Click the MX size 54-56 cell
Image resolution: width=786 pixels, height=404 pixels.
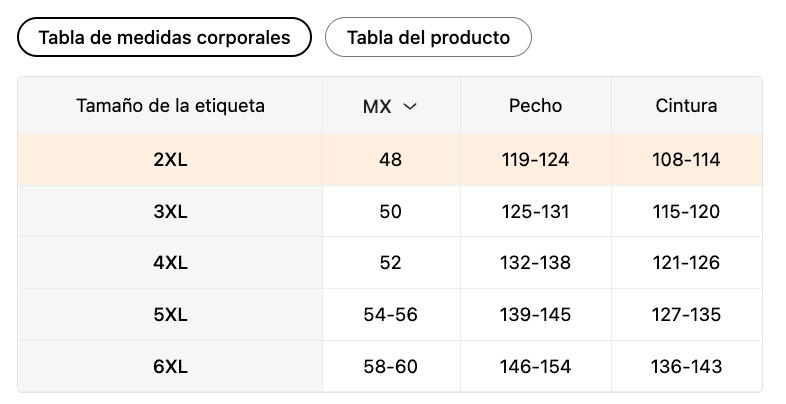point(390,315)
